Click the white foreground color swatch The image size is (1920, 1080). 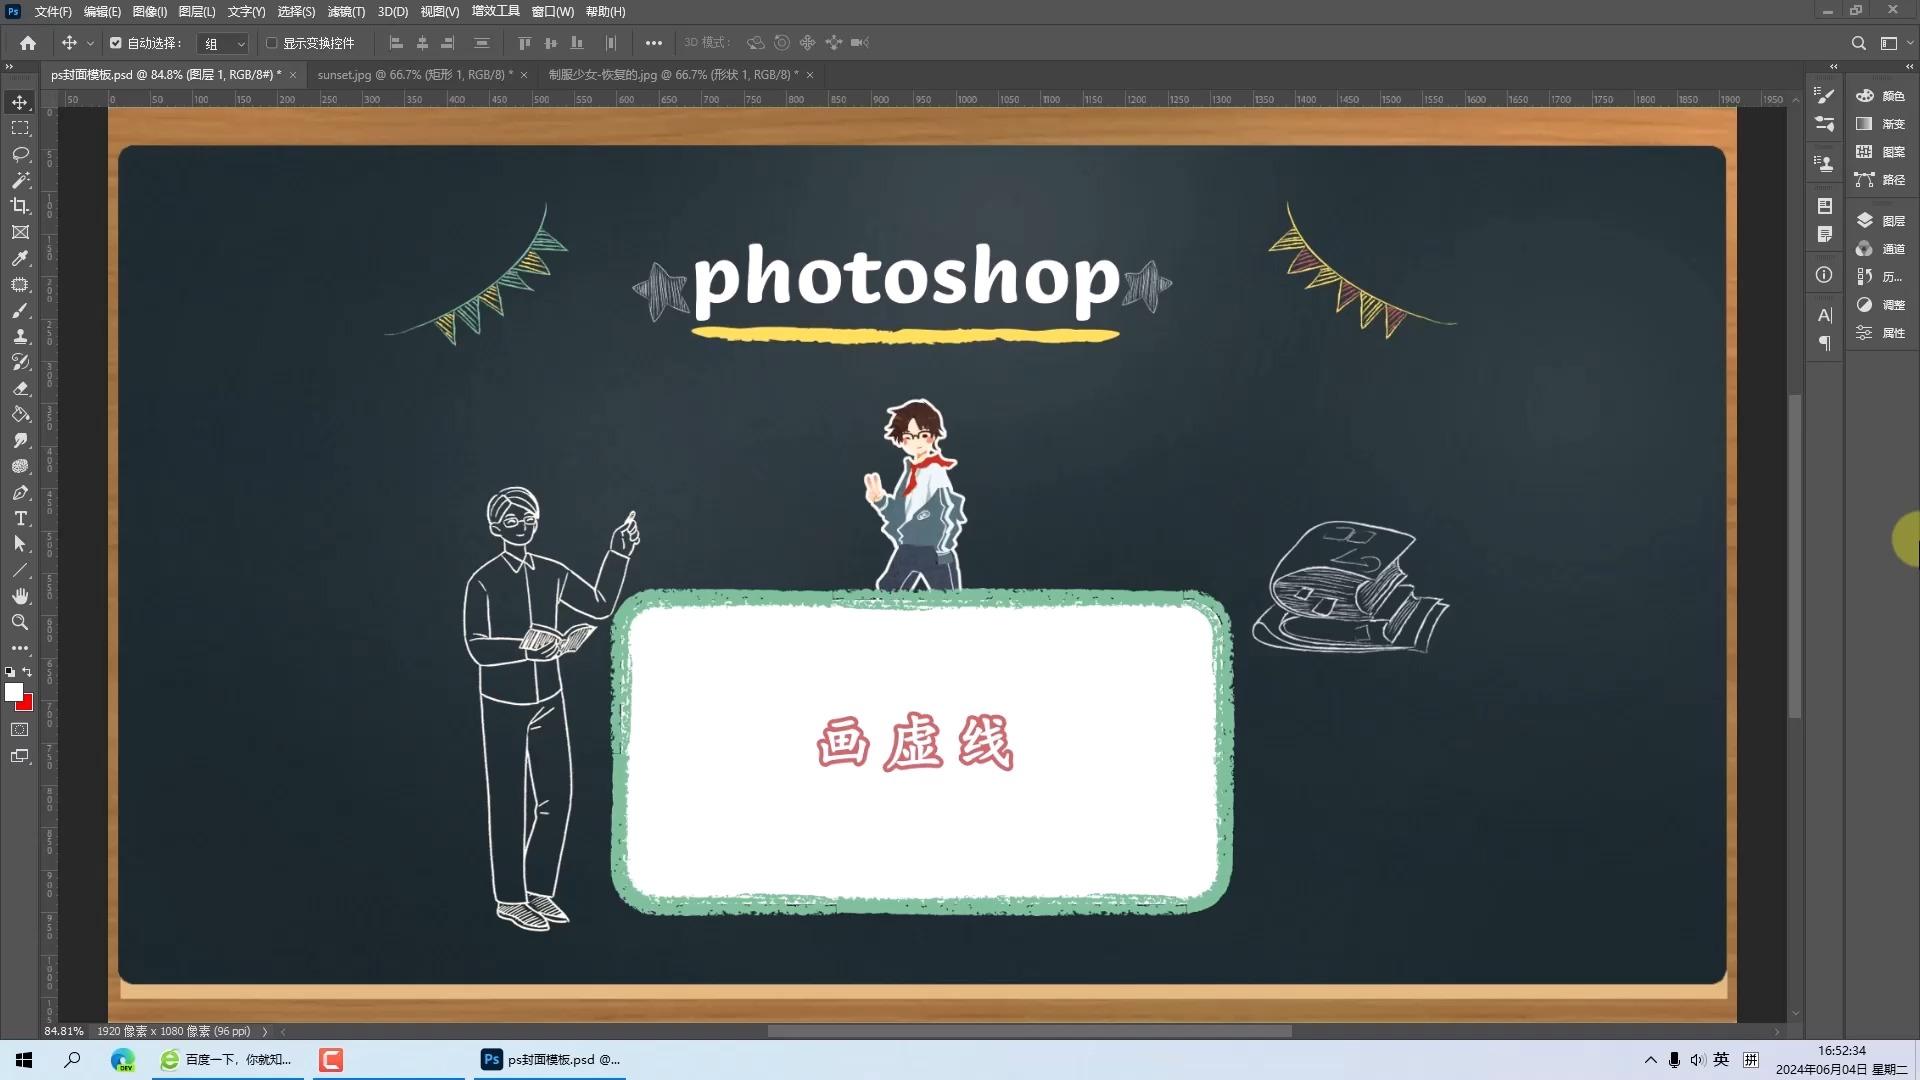pos(12,690)
